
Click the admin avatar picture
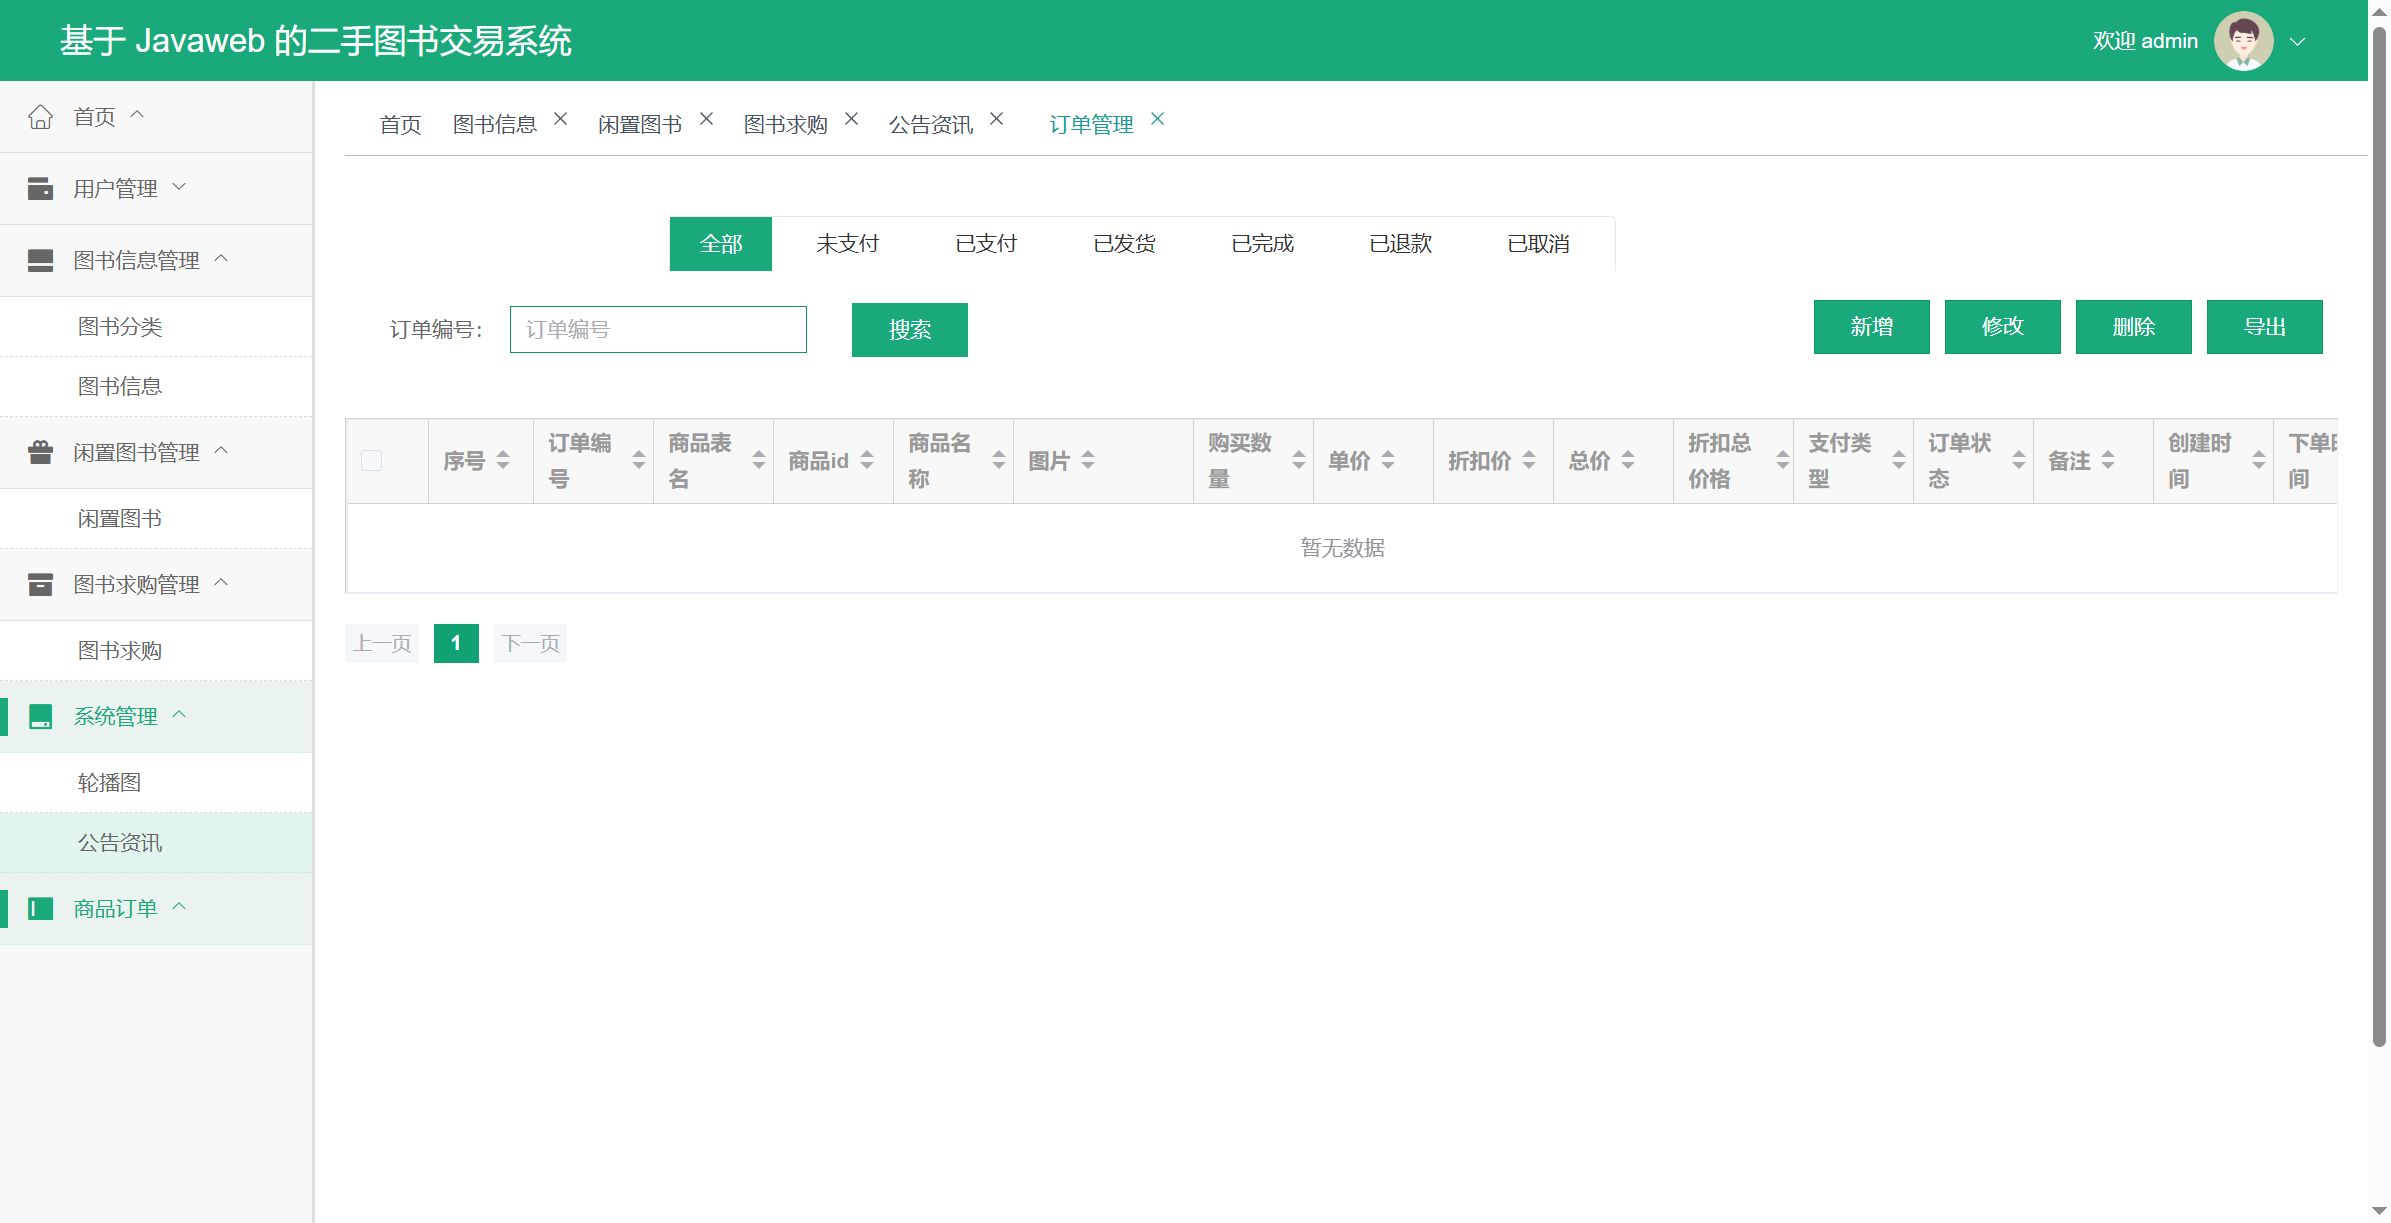click(x=2243, y=41)
